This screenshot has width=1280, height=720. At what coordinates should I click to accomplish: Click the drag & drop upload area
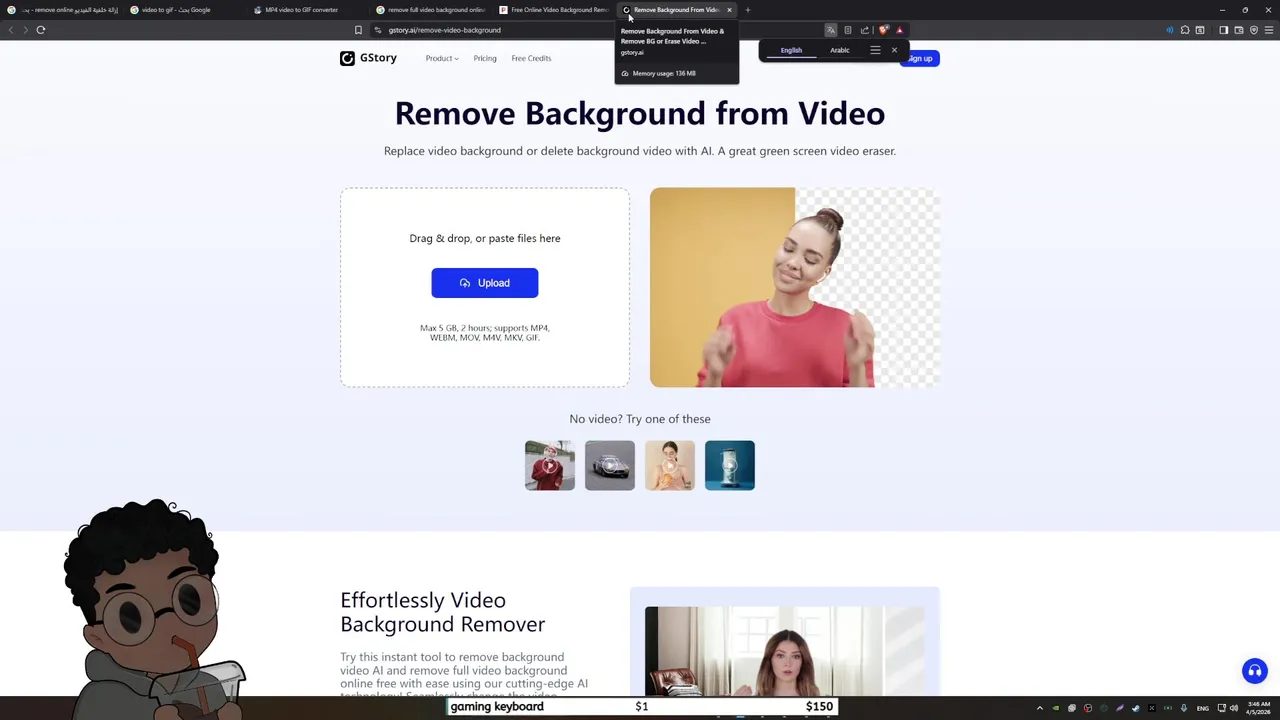pyautogui.click(x=485, y=287)
